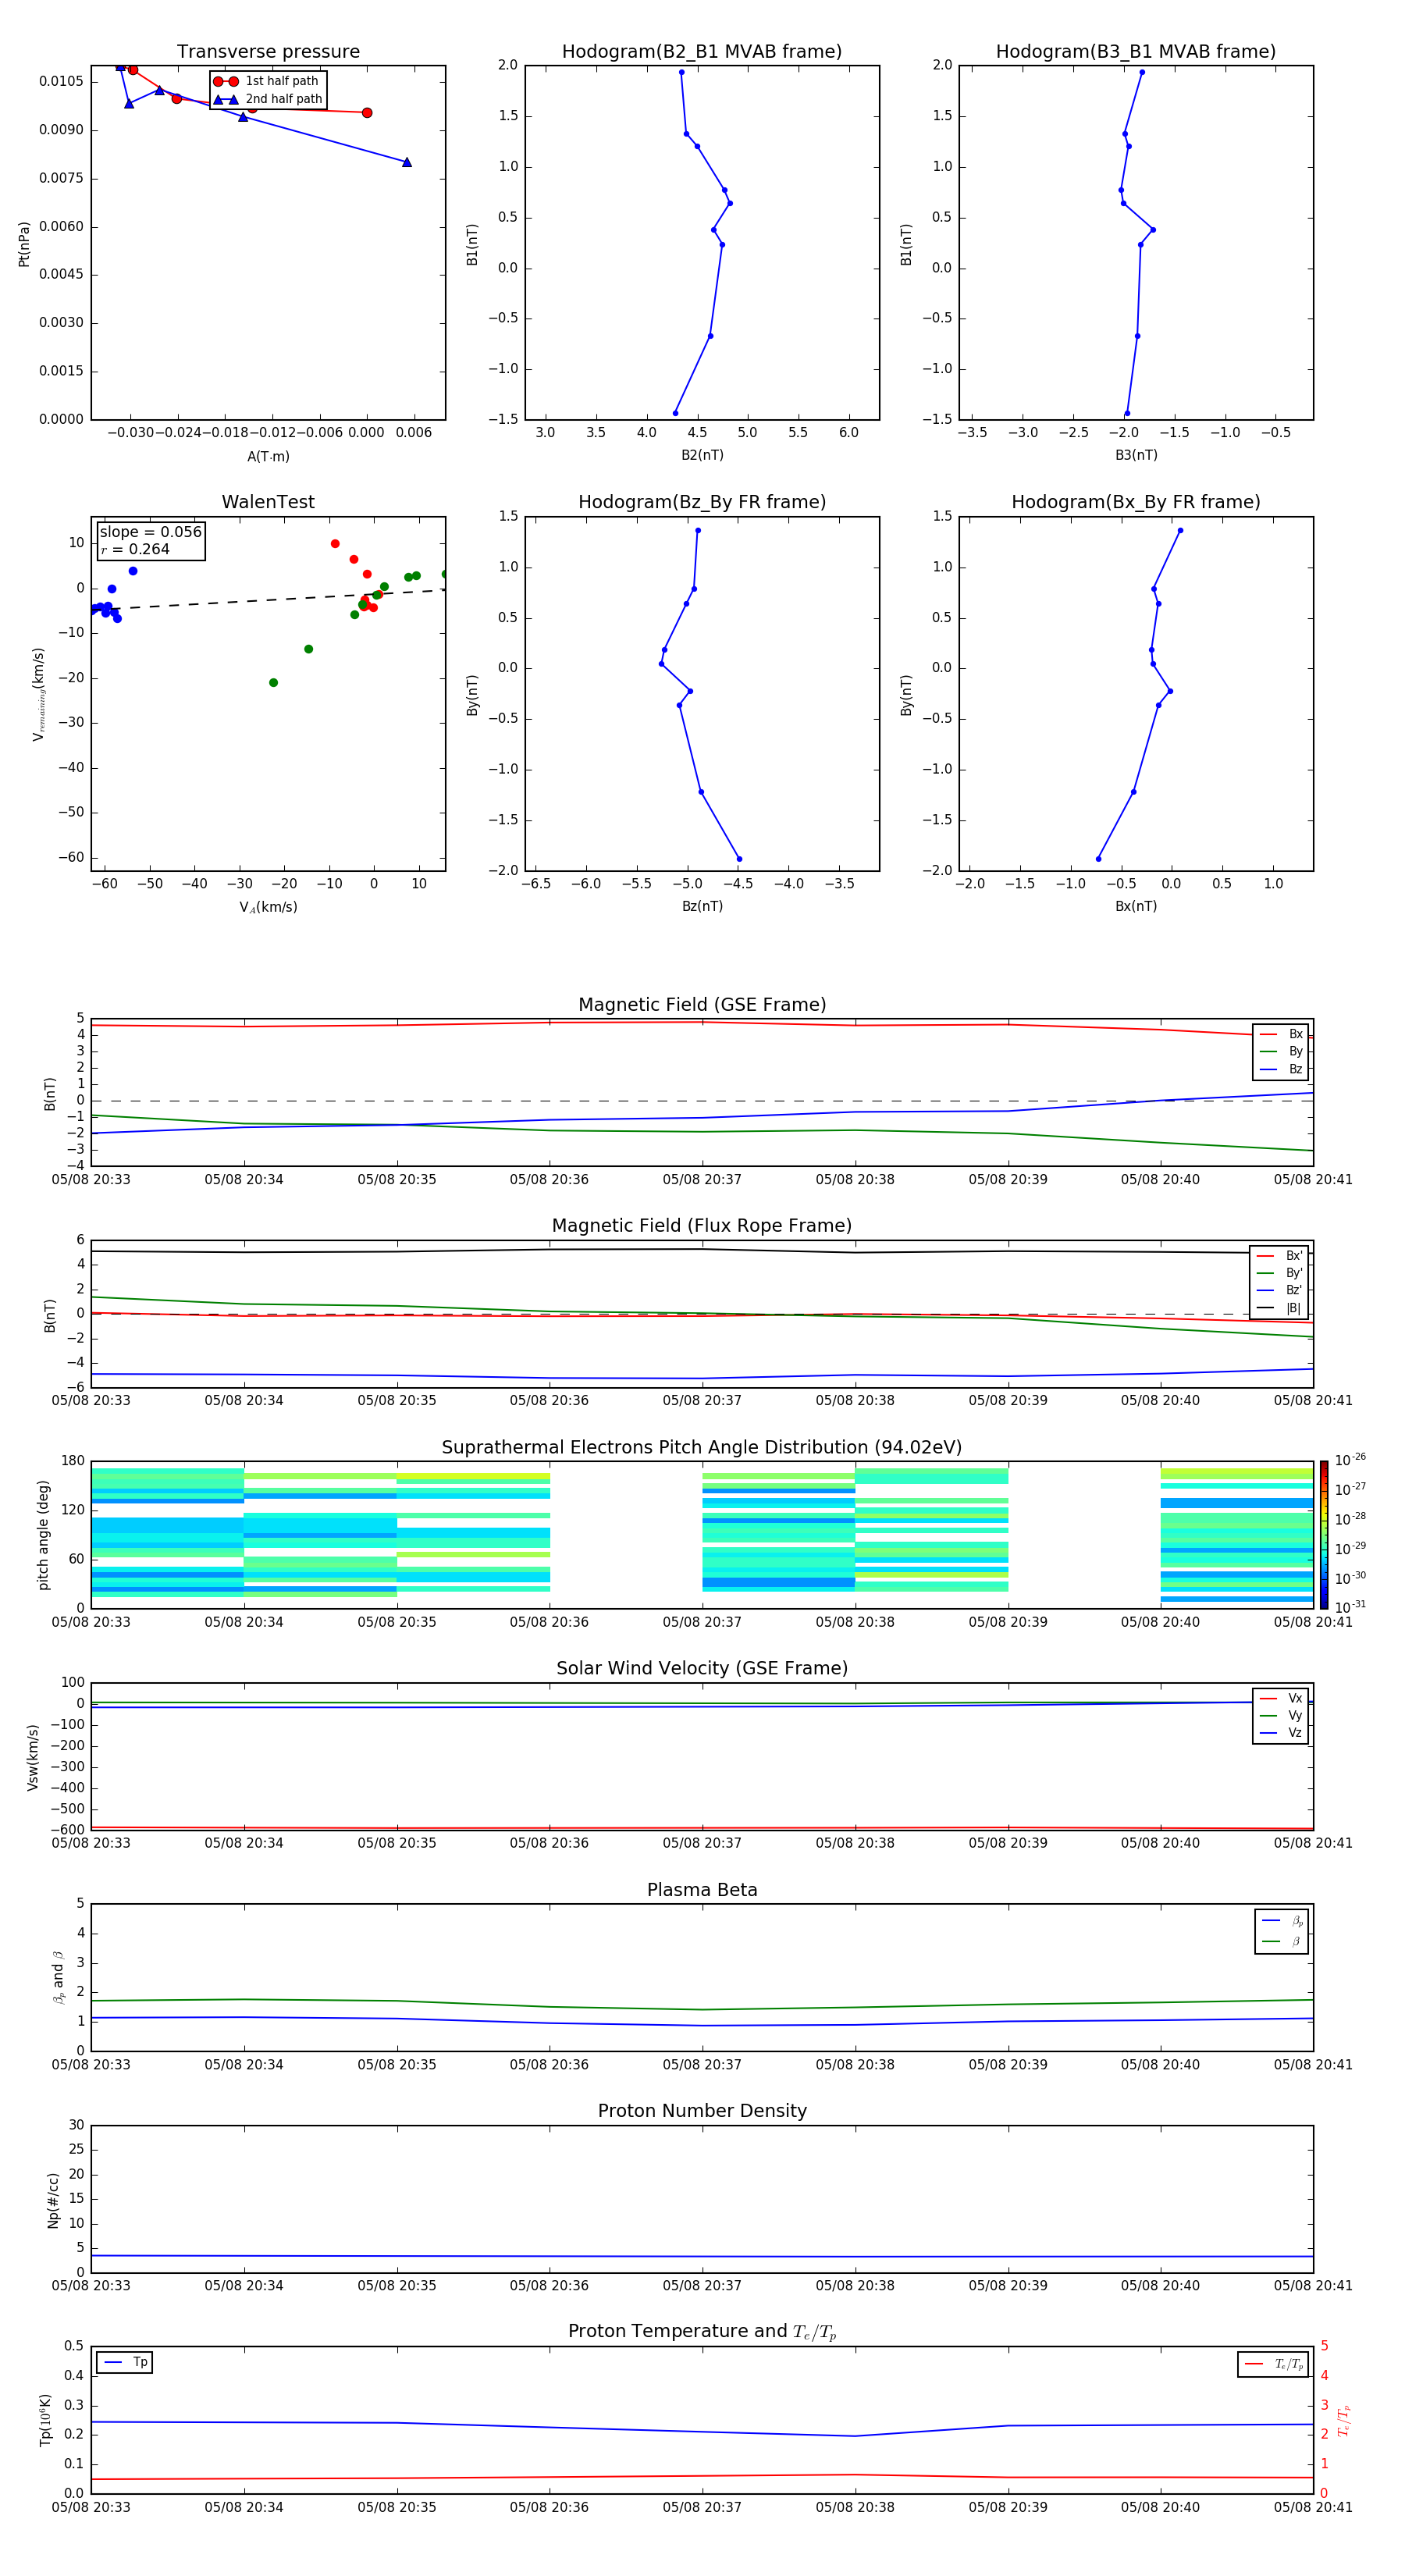Click "By'" in flux rope legend

1280,1273
